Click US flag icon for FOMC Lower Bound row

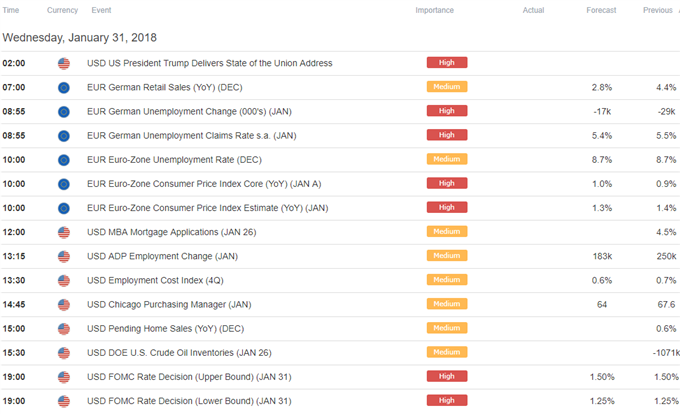tap(64, 401)
